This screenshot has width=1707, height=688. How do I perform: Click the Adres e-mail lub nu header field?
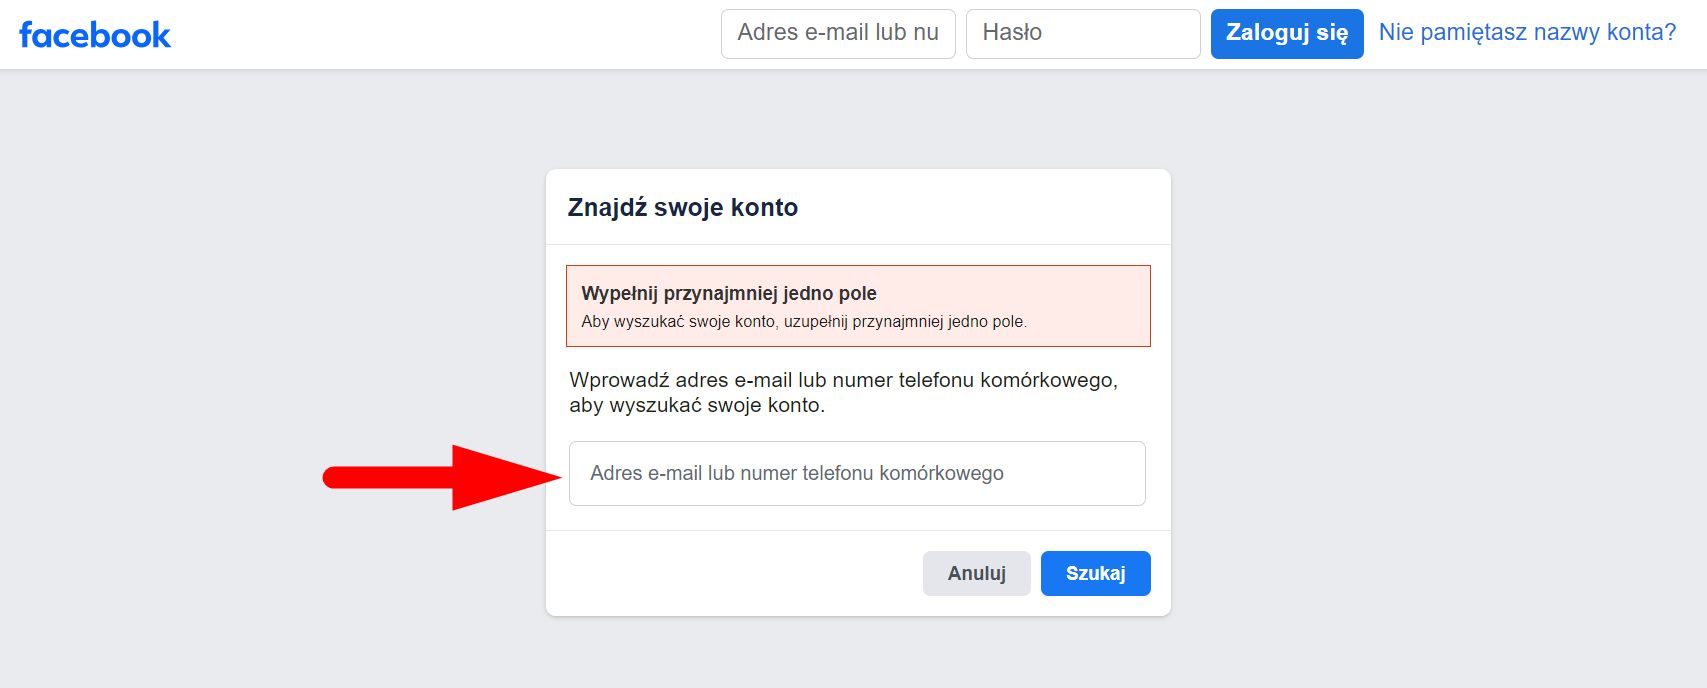coord(837,33)
